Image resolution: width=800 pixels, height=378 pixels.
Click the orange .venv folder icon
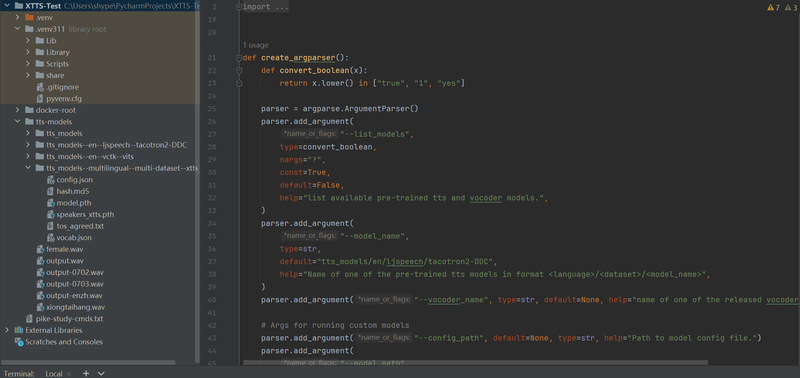pyautogui.click(x=29, y=17)
